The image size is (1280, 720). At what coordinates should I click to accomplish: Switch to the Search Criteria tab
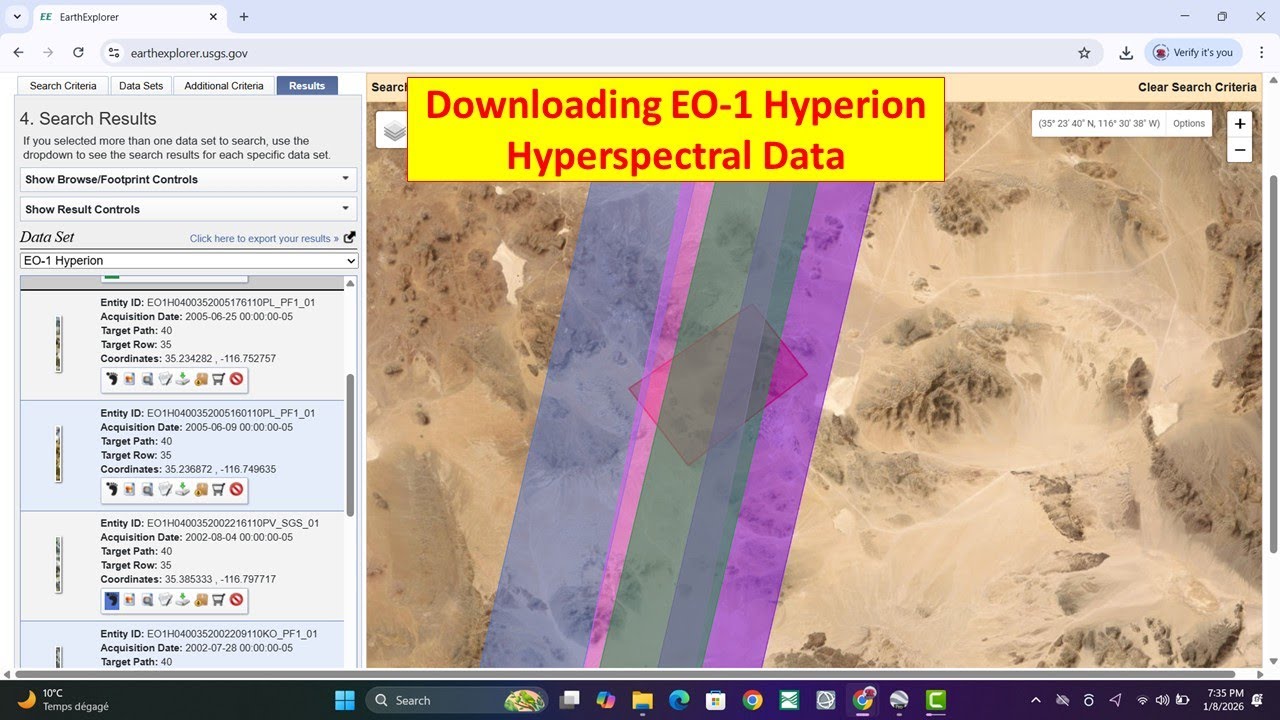(x=63, y=86)
